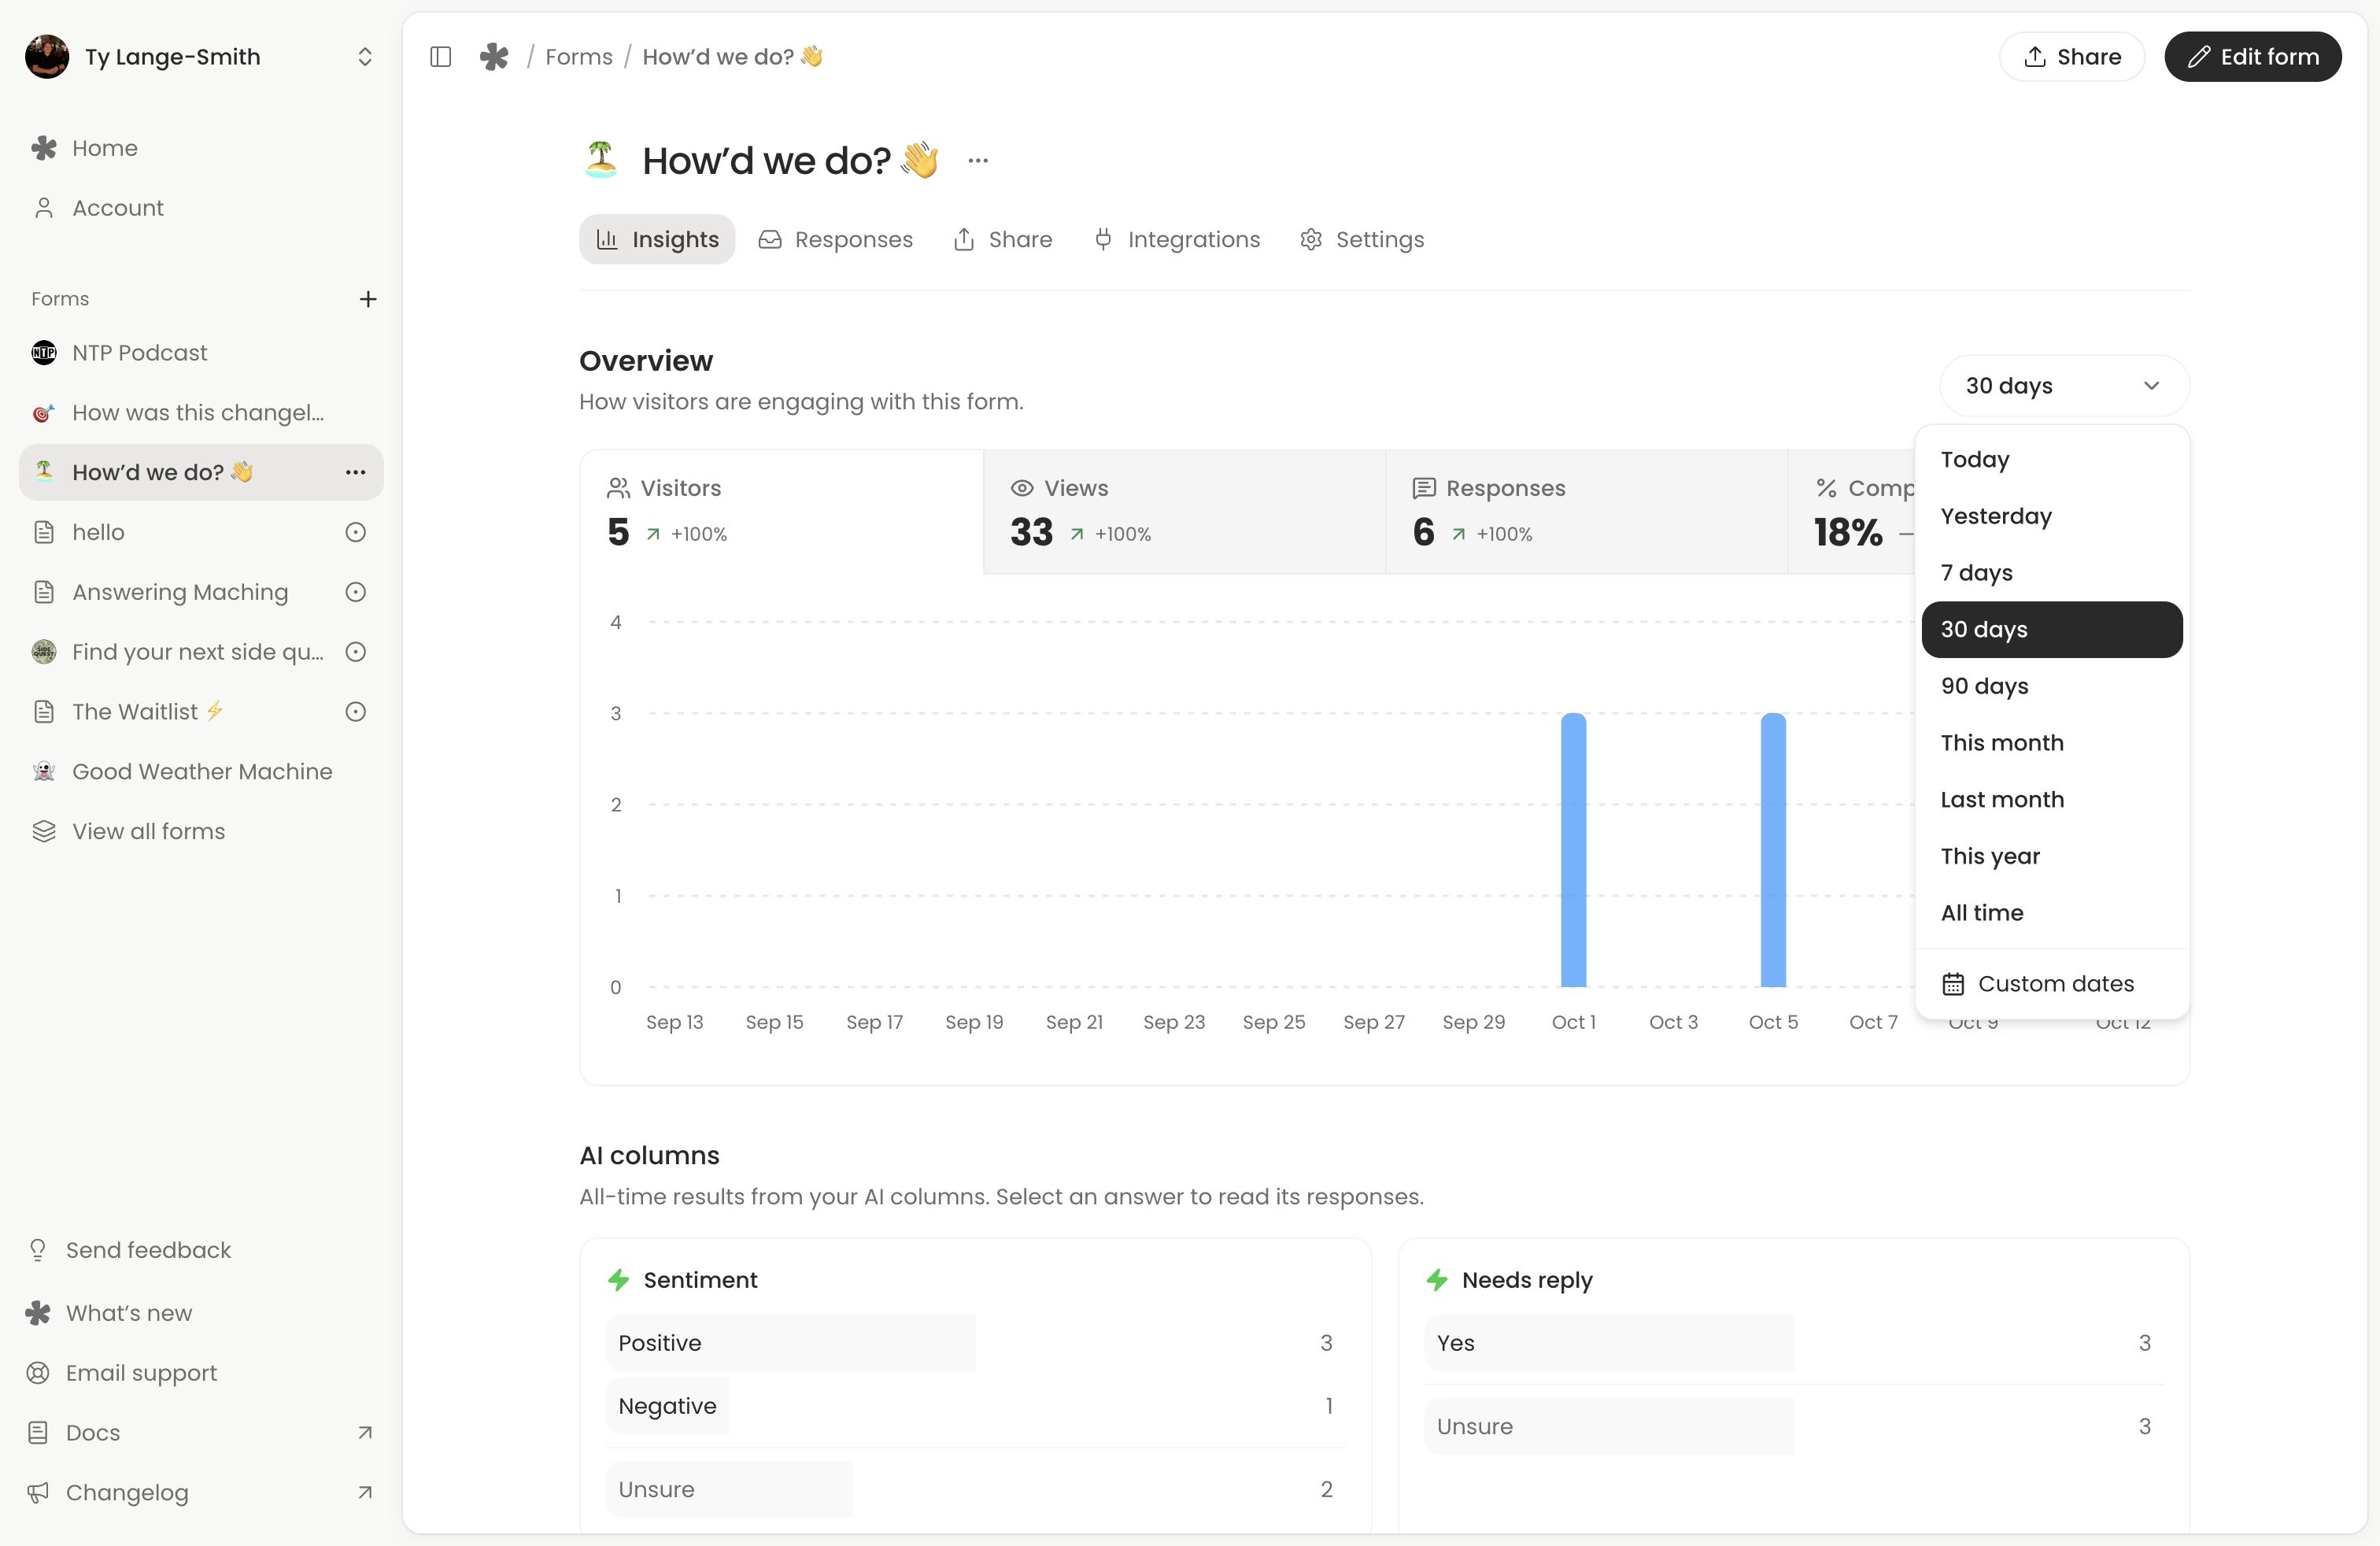
Task: Click the draft circle icon next to hello
Action: point(355,532)
